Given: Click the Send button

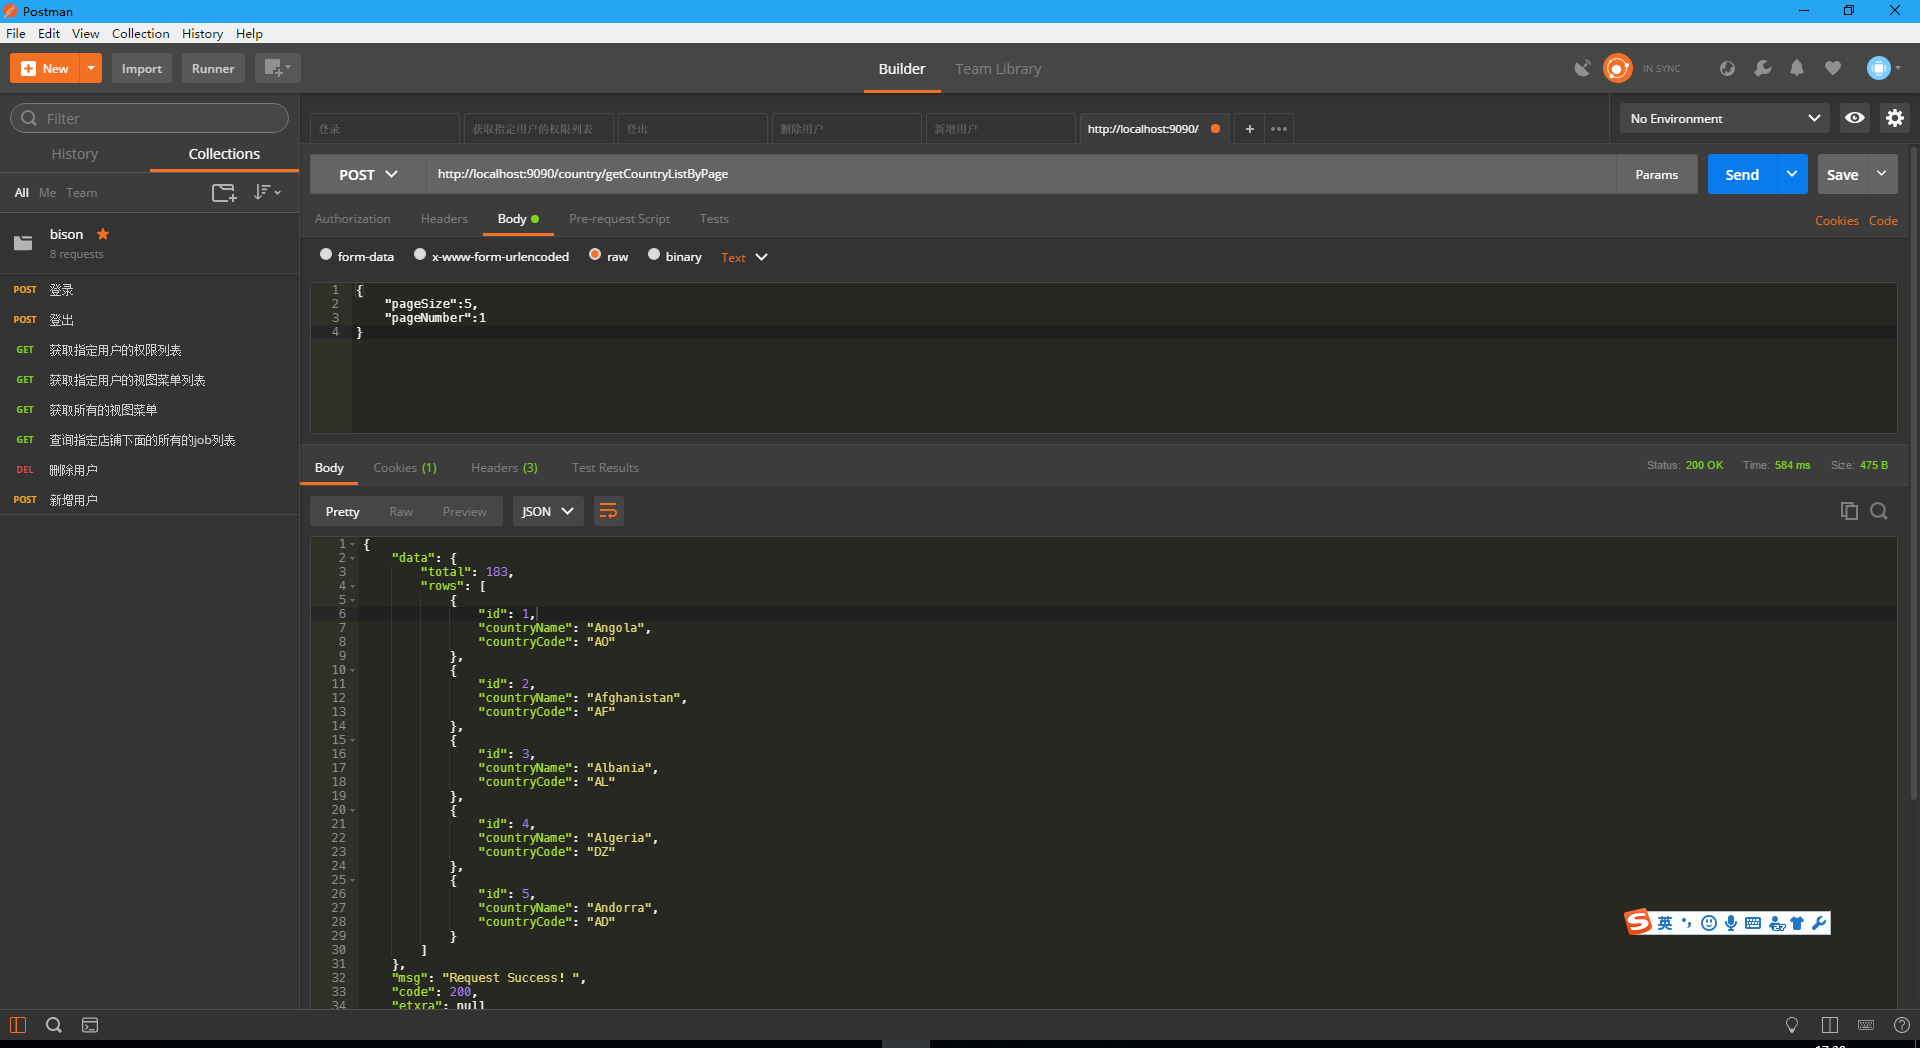Looking at the screenshot, I should pyautogui.click(x=1741, y=174).
